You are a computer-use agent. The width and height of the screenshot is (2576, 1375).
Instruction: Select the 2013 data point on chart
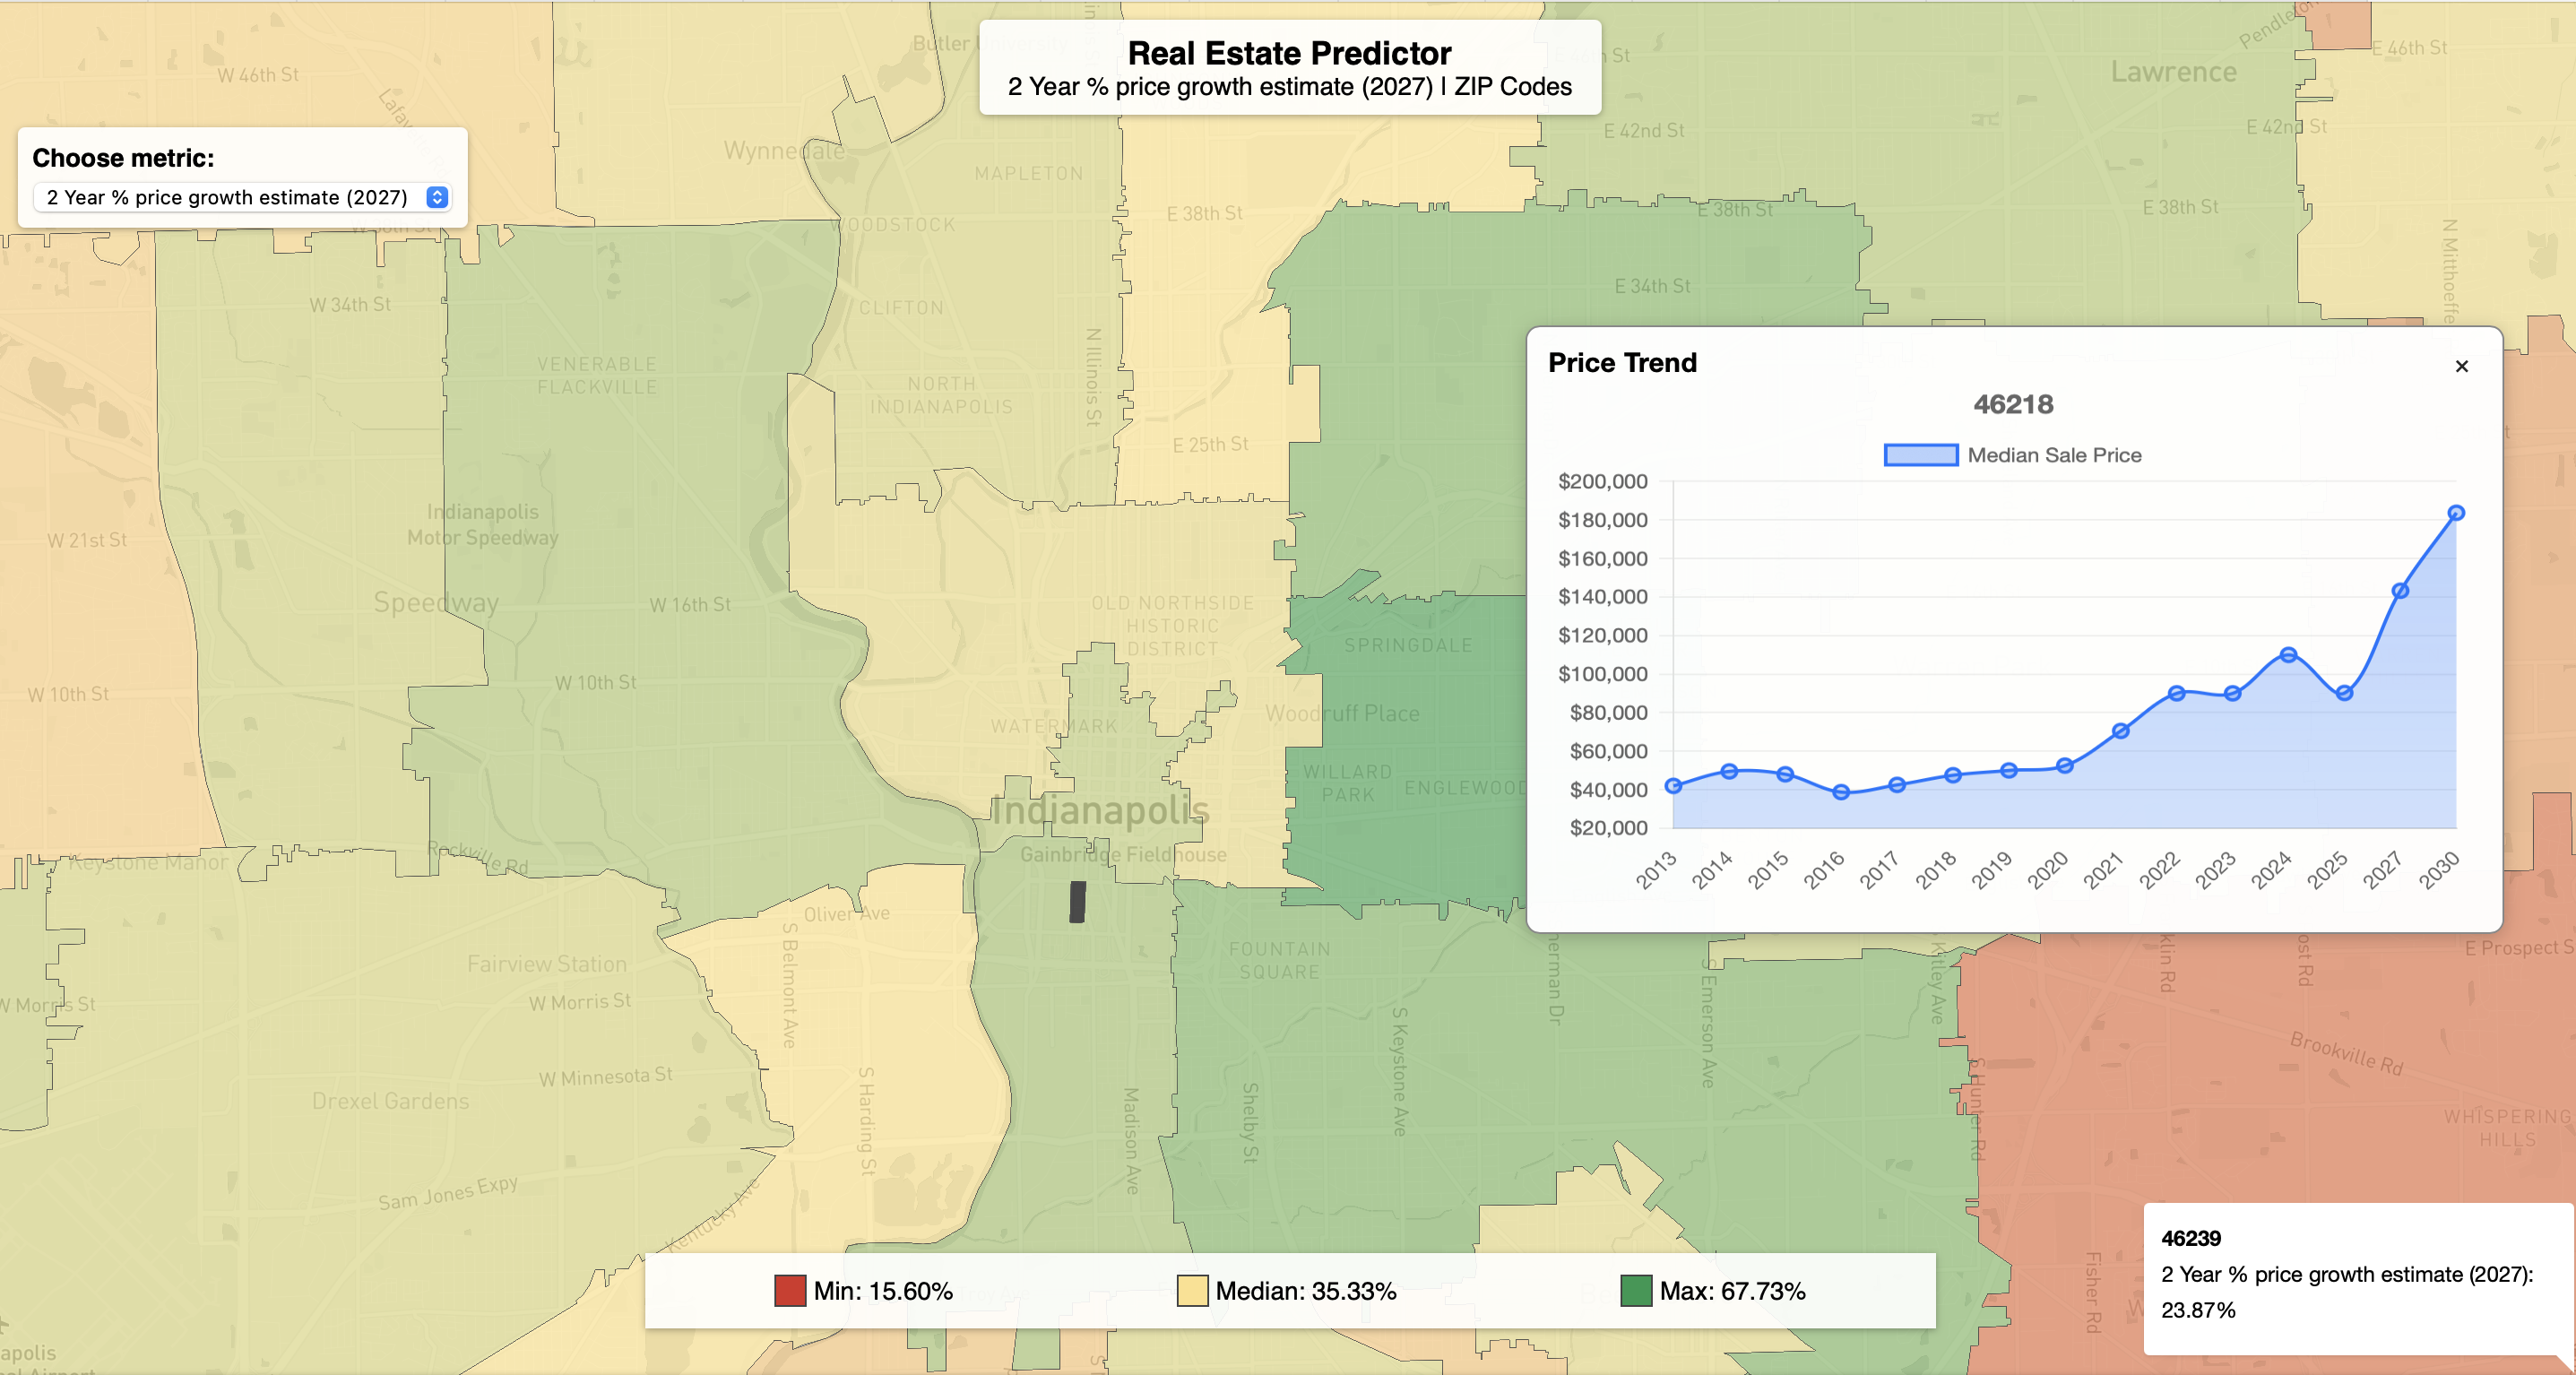click(x=1673, y=786)
